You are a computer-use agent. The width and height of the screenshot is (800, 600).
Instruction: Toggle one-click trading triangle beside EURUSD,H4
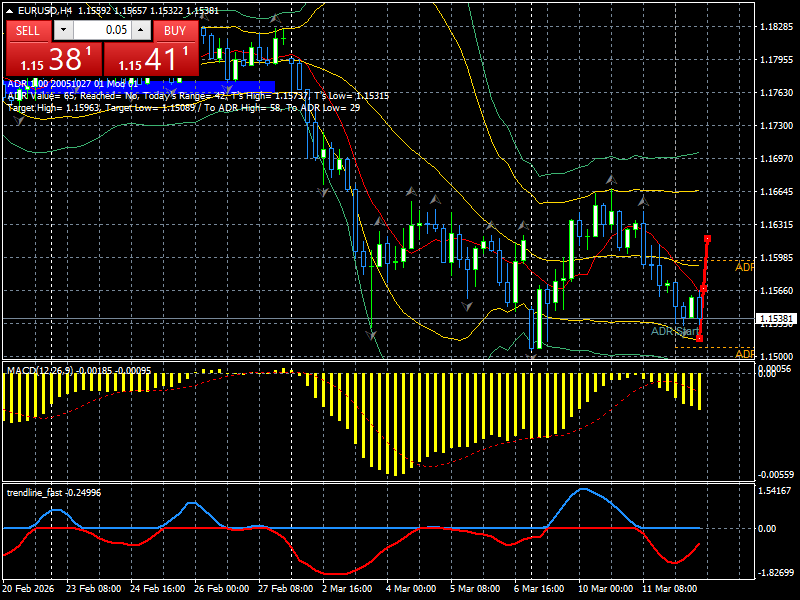(x=10, y=10)
